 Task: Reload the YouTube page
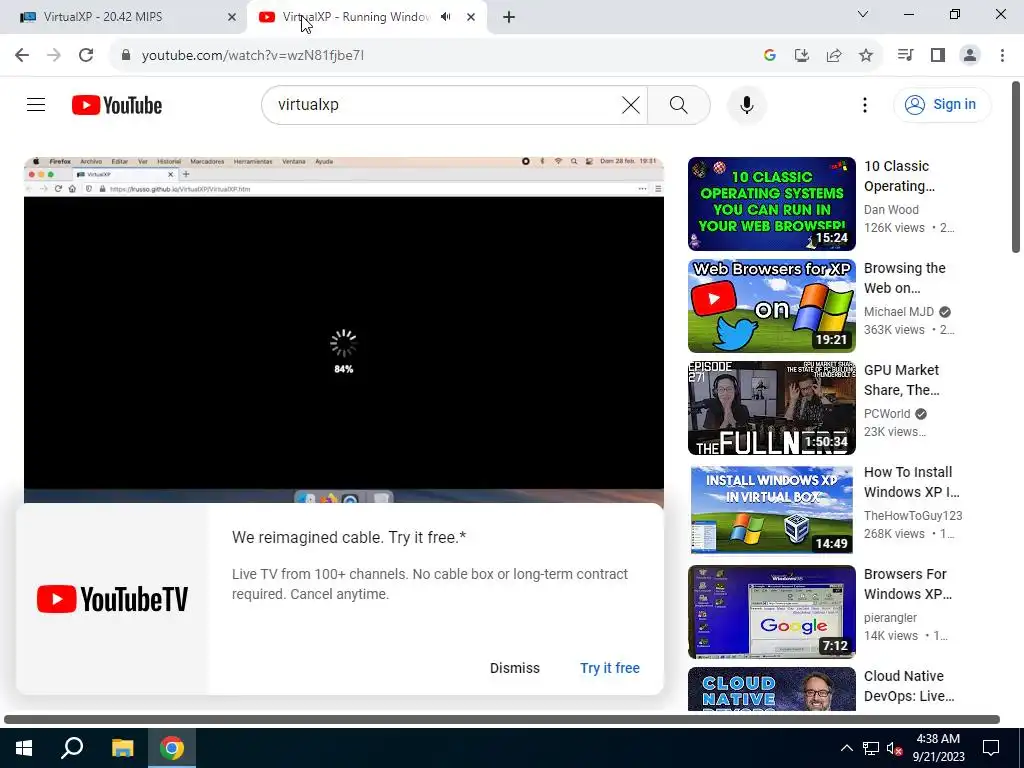pos(86,55)
